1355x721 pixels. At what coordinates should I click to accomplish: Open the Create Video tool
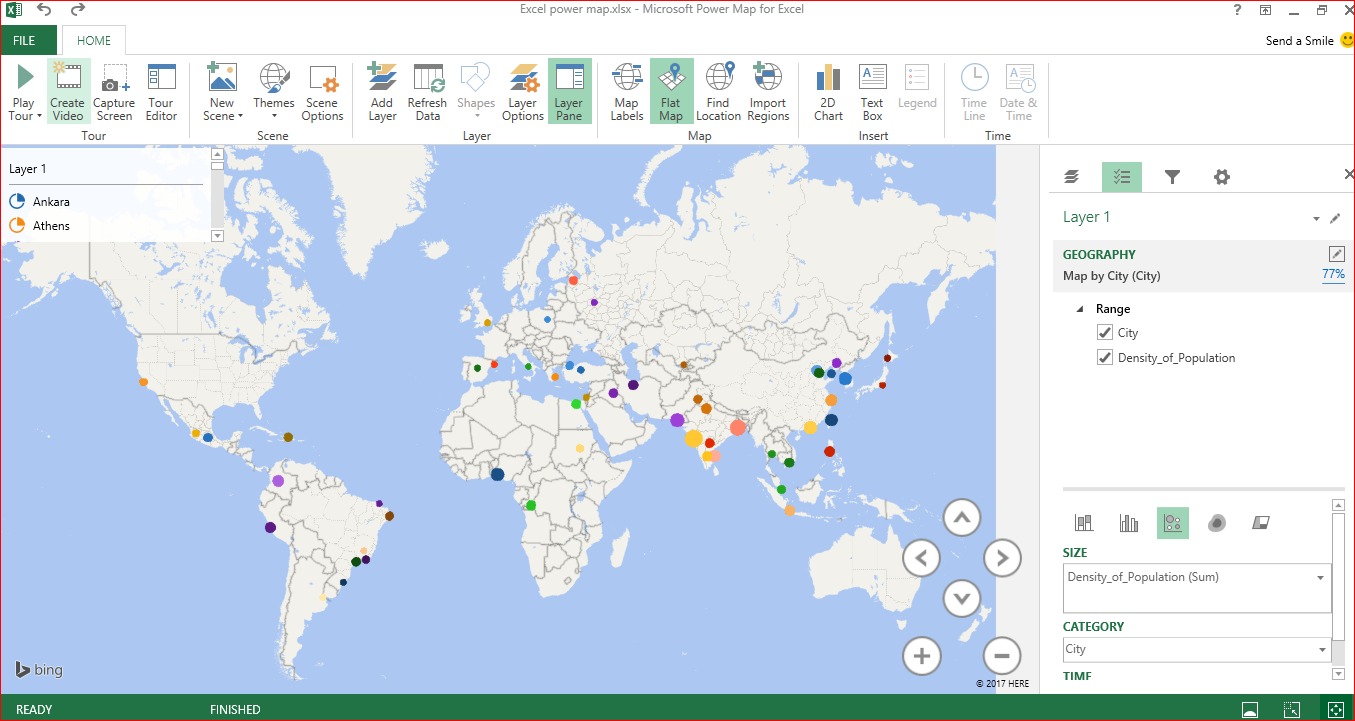(x=68, y=92)
